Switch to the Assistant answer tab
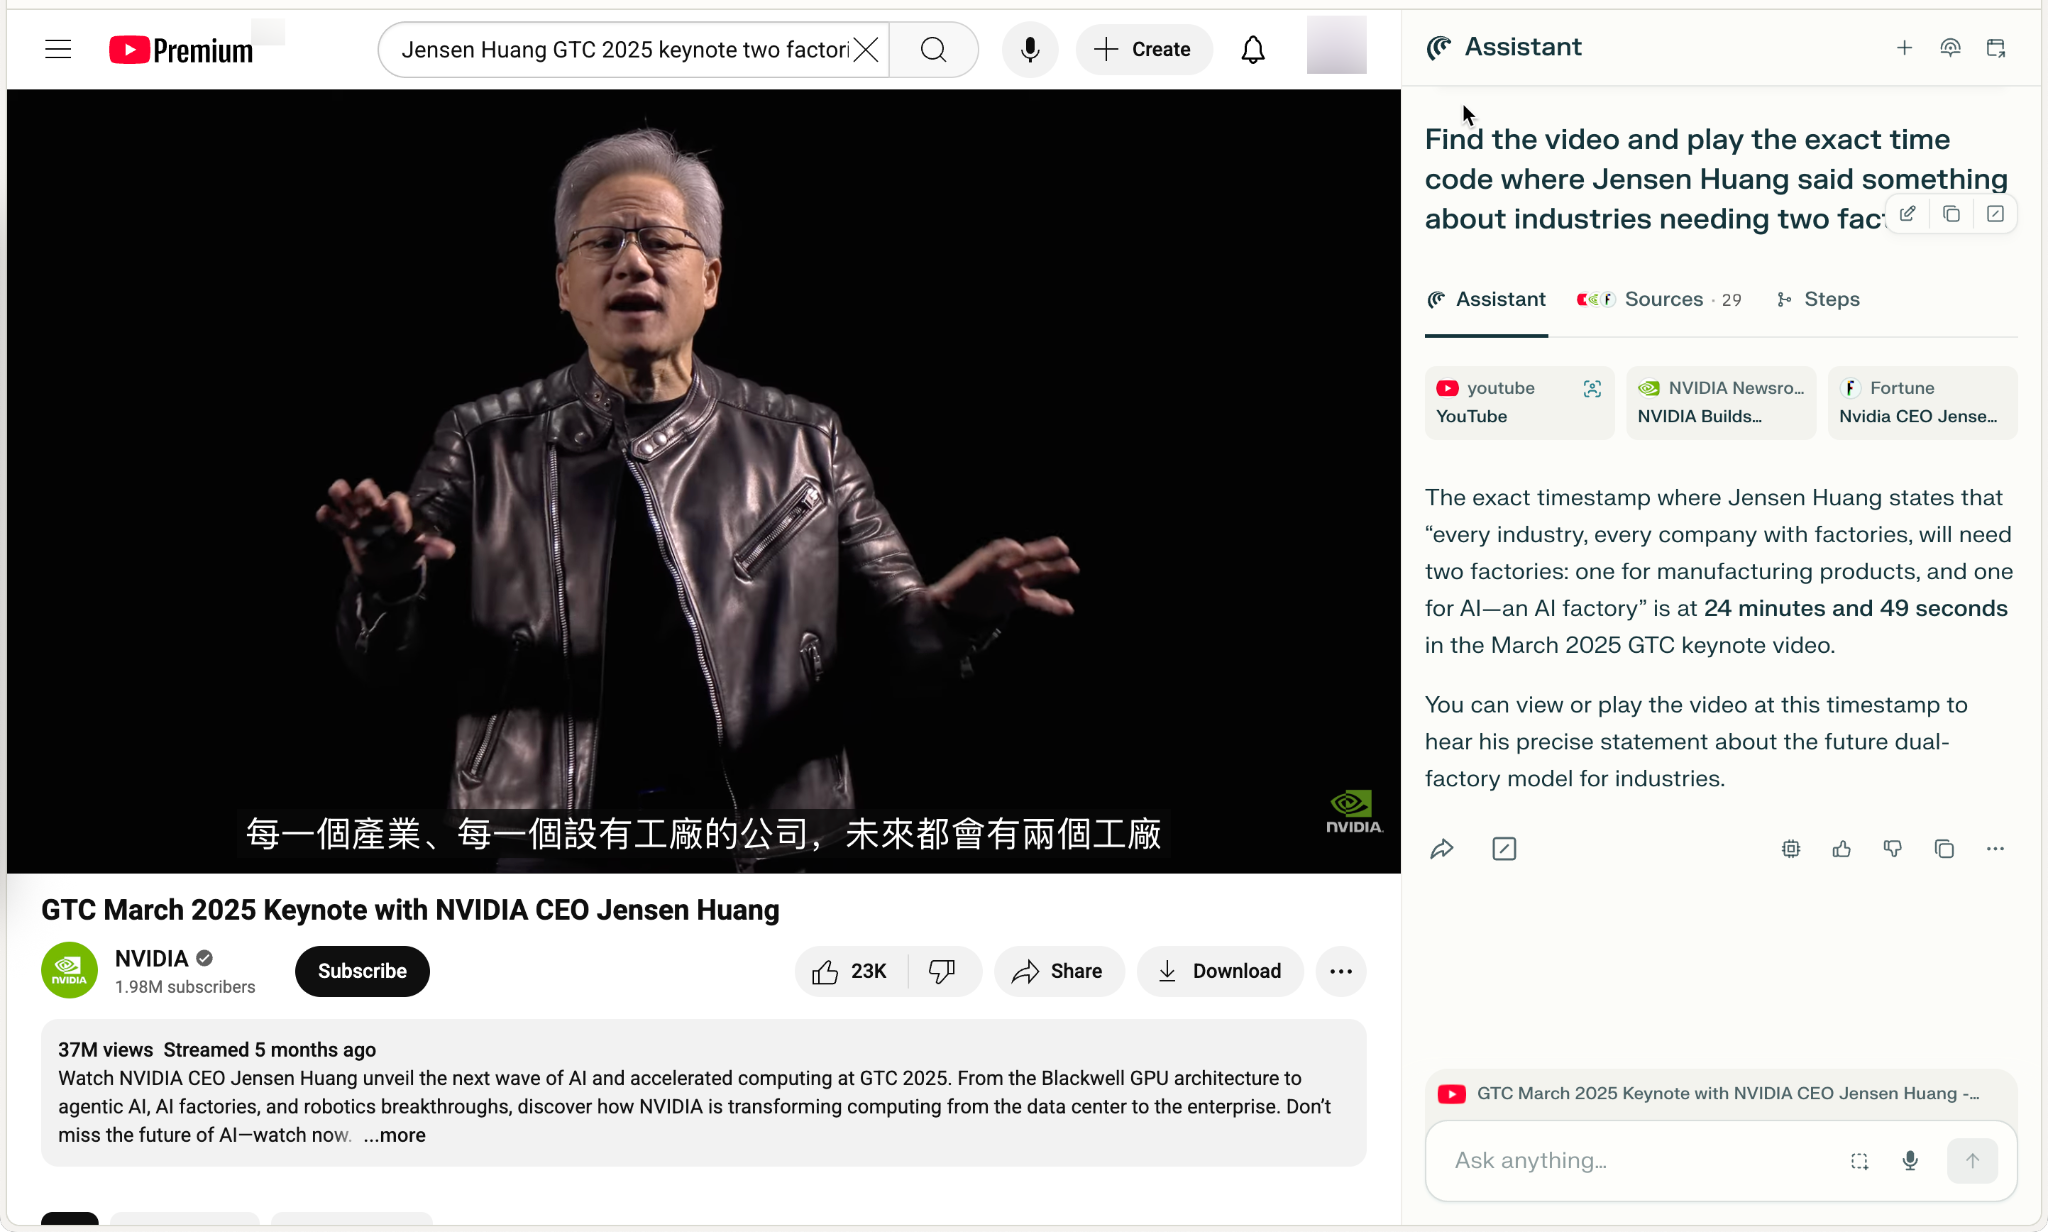 [x=1486, y=299]
